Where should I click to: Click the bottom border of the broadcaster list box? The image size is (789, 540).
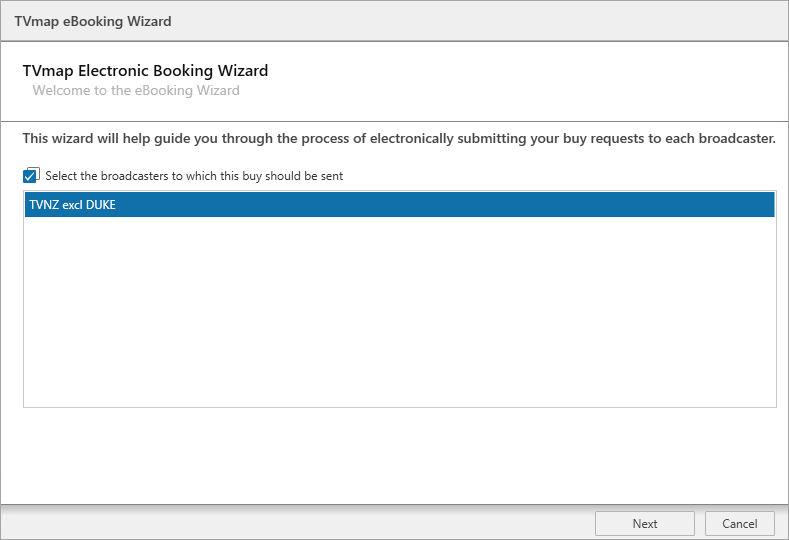400,407
